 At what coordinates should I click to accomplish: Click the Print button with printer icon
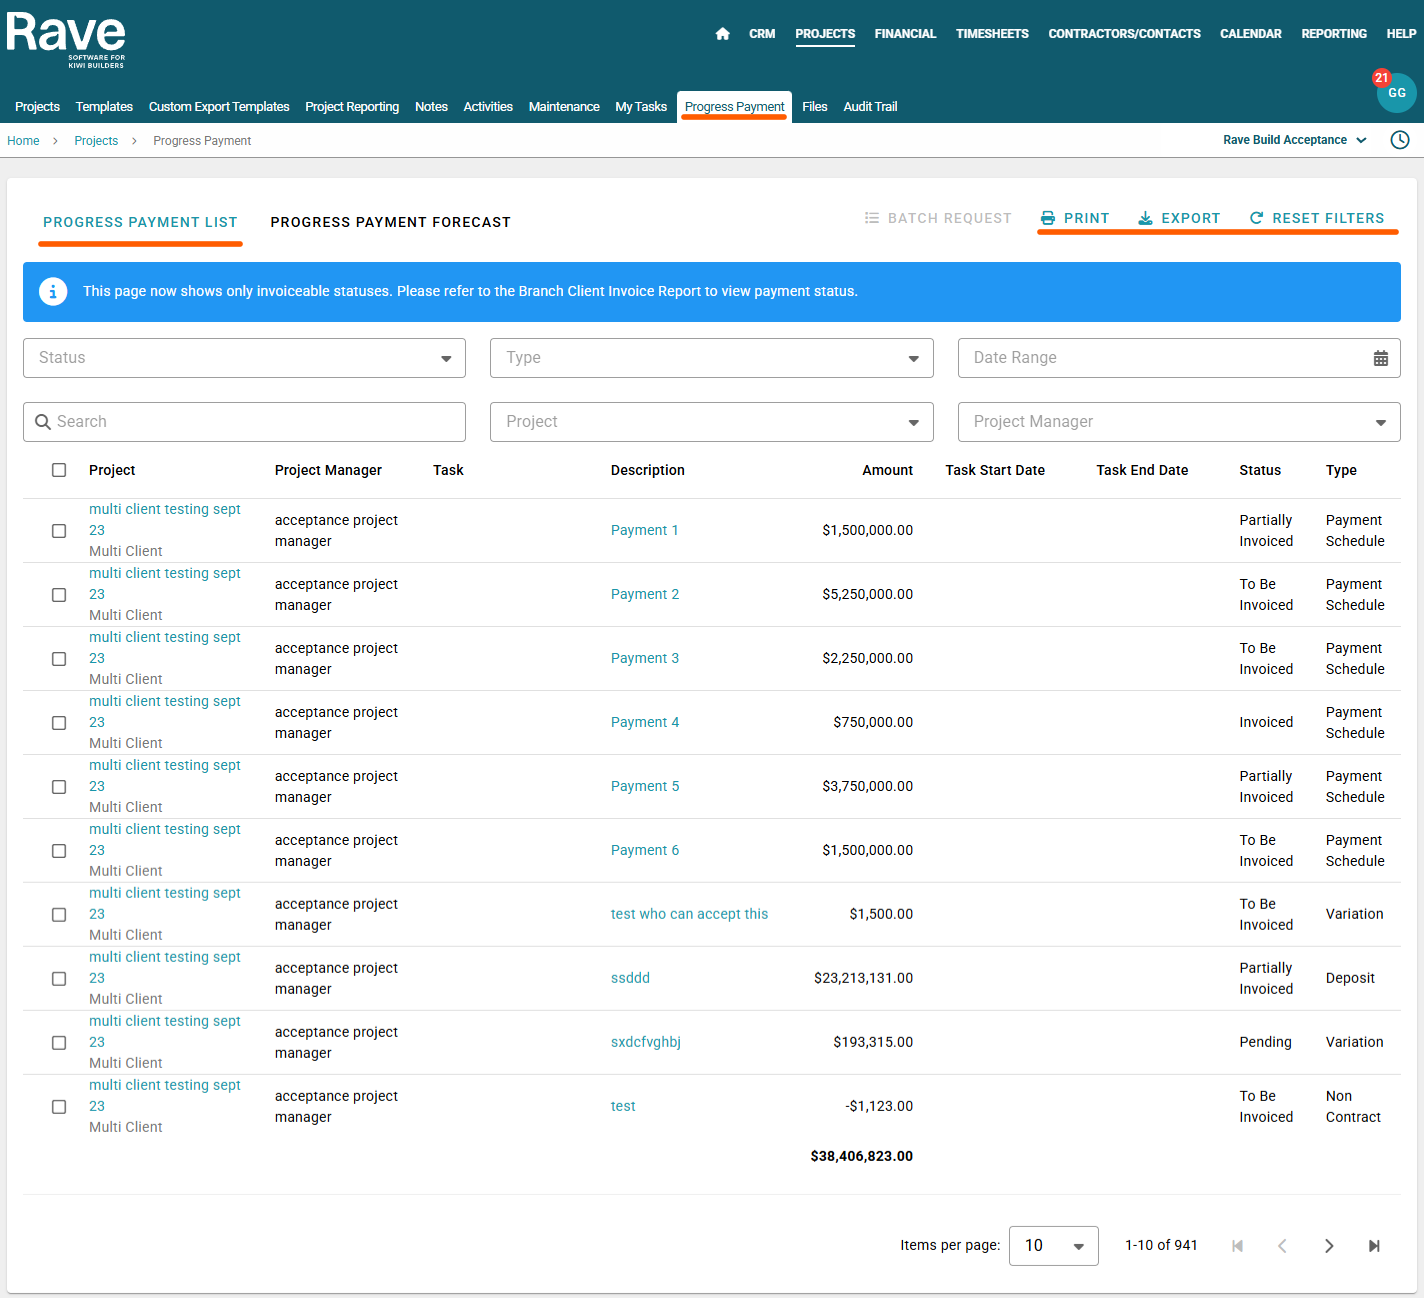(1075, 218)
